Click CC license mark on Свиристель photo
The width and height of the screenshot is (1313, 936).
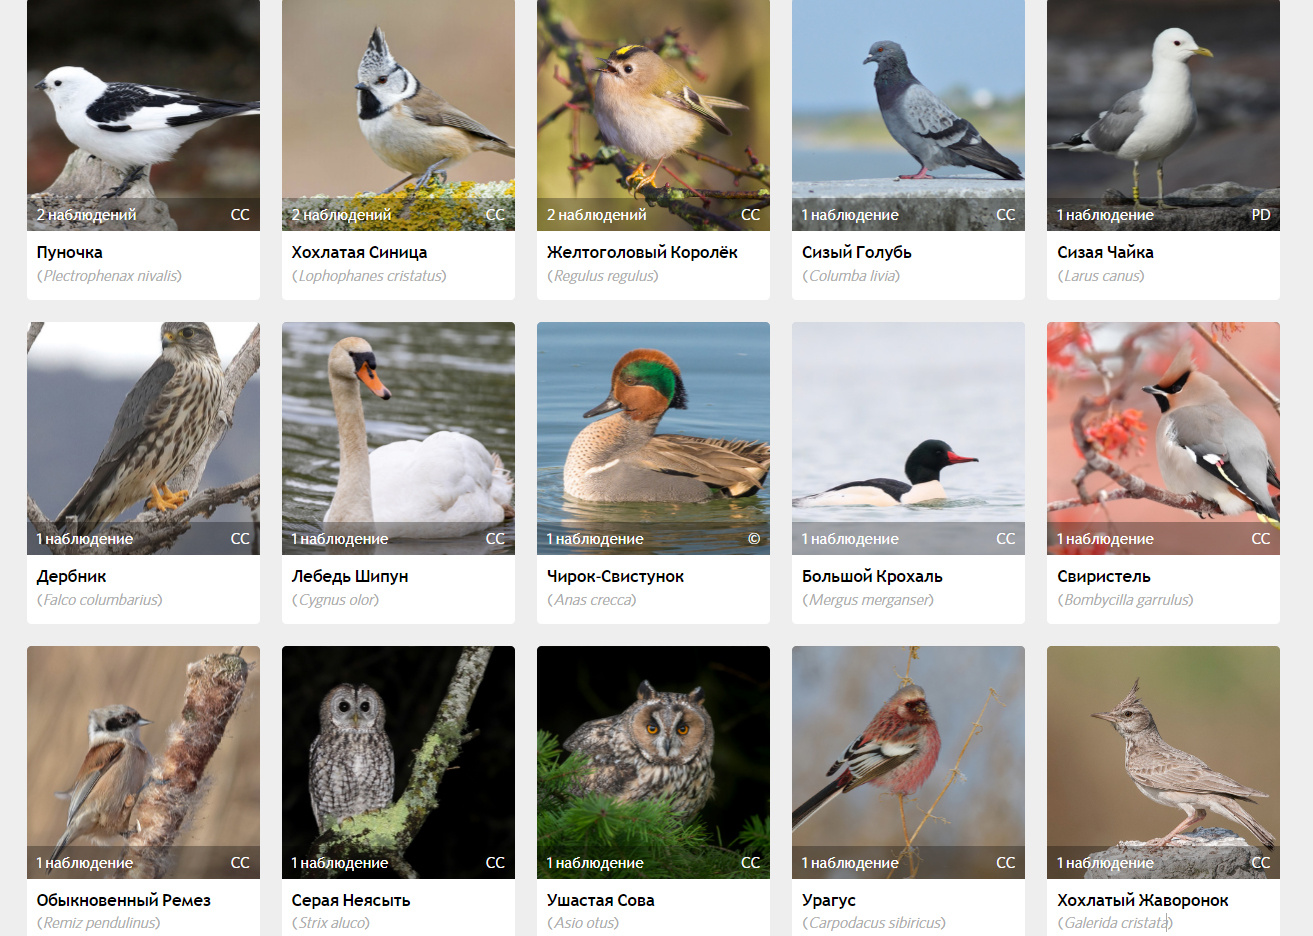[x=1261, y=539]
